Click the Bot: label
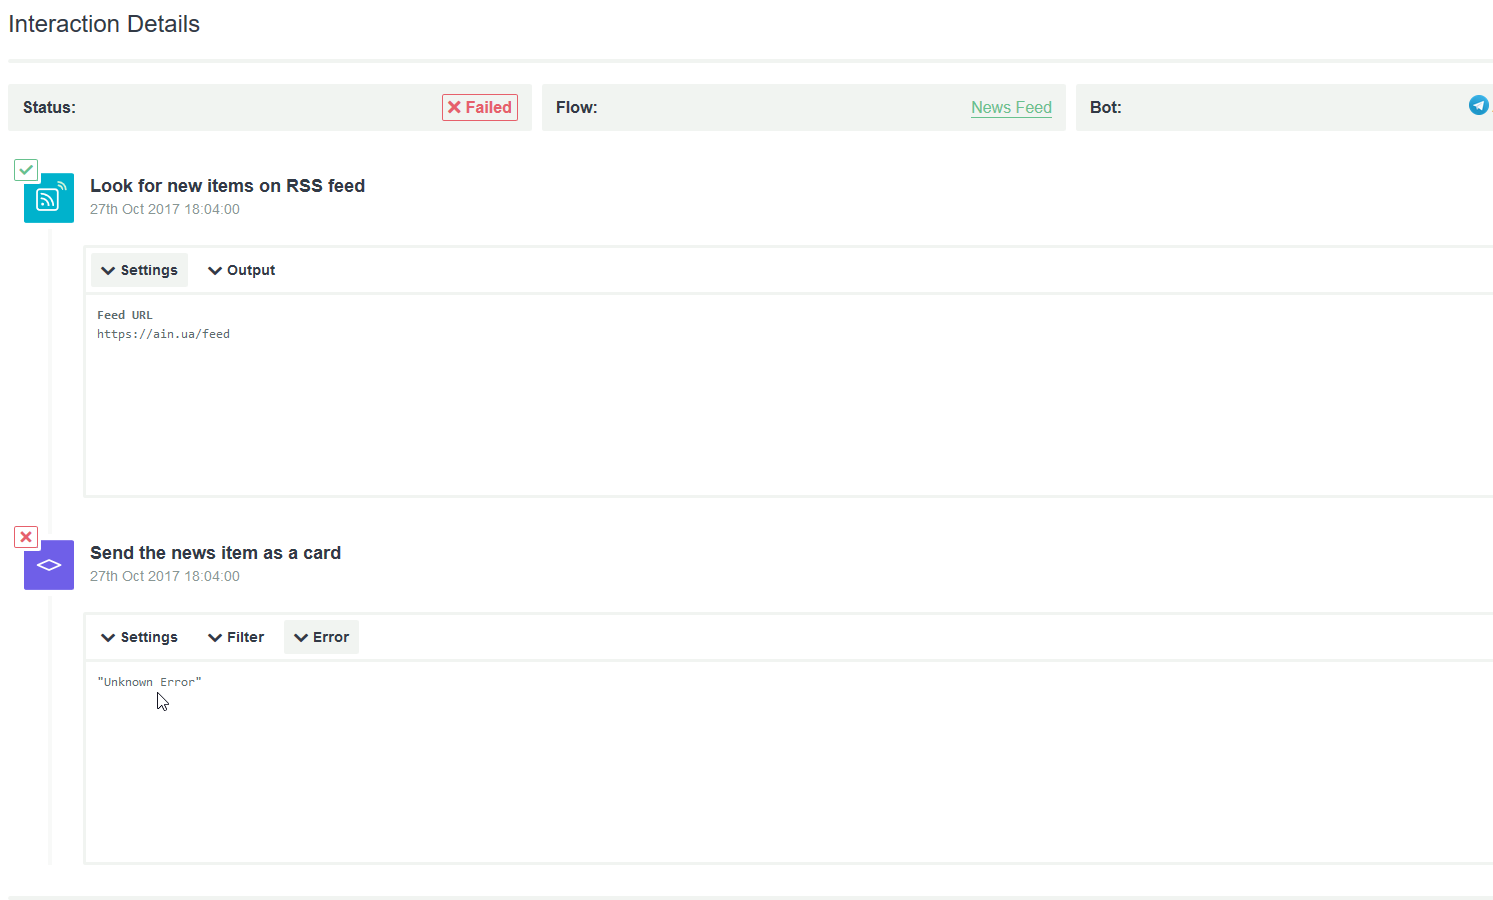 point(1105,107)
